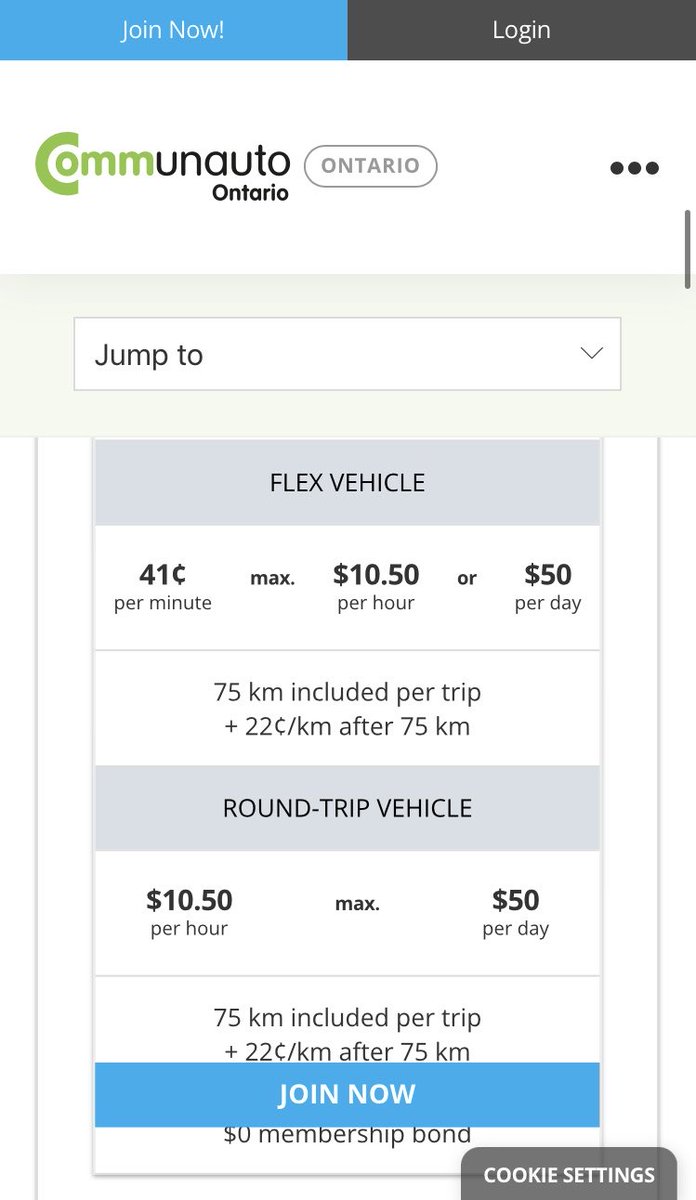The image size is (696, 1200).
Task: Select the ONTARIO region pill
Action: pos(370,166)
